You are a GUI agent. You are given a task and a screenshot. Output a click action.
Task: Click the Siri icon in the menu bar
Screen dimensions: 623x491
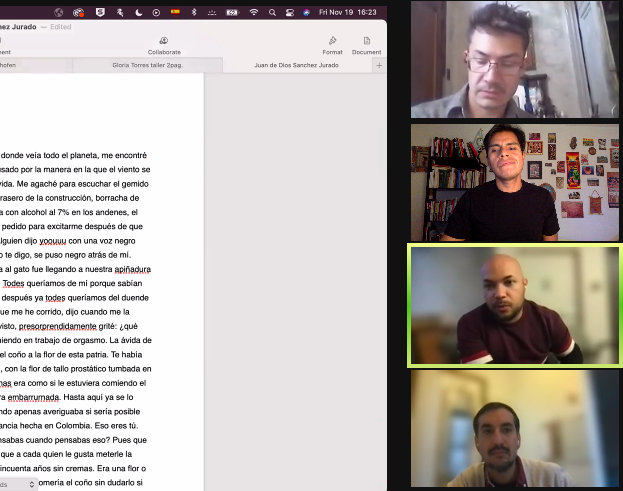click(x=306, y=12)
